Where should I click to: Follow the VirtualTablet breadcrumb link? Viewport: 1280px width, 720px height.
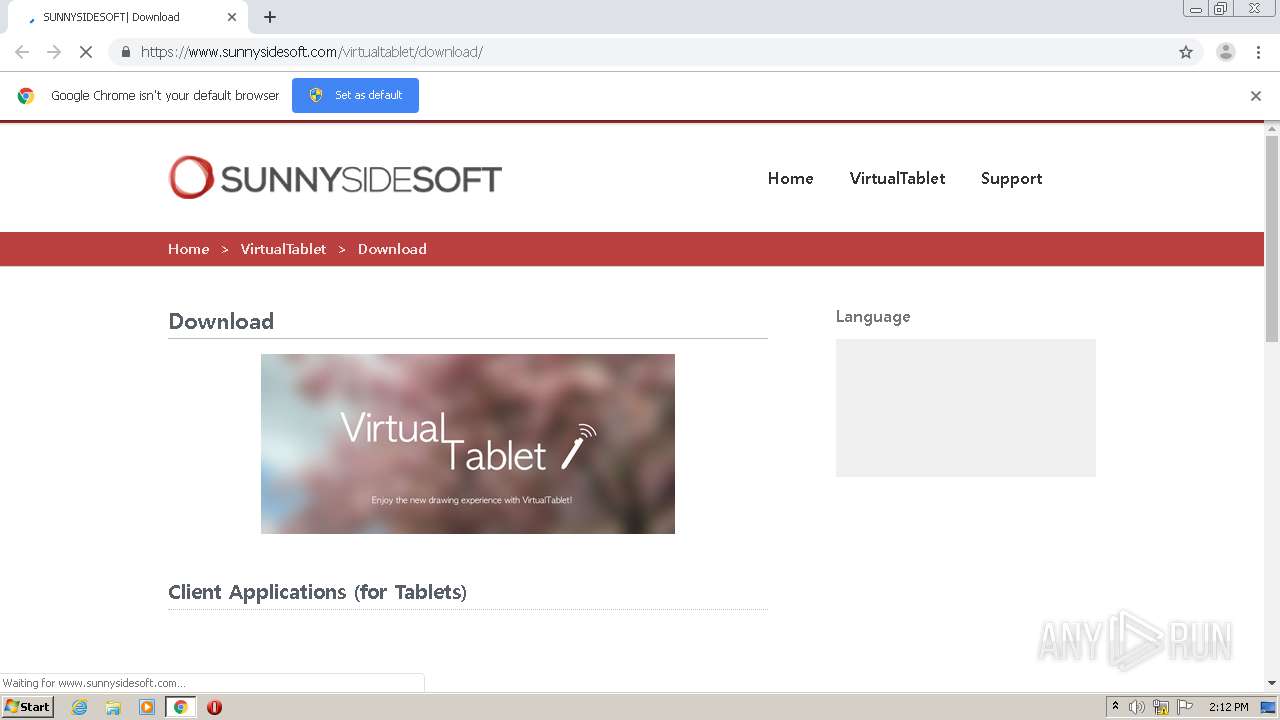(283, 249)
